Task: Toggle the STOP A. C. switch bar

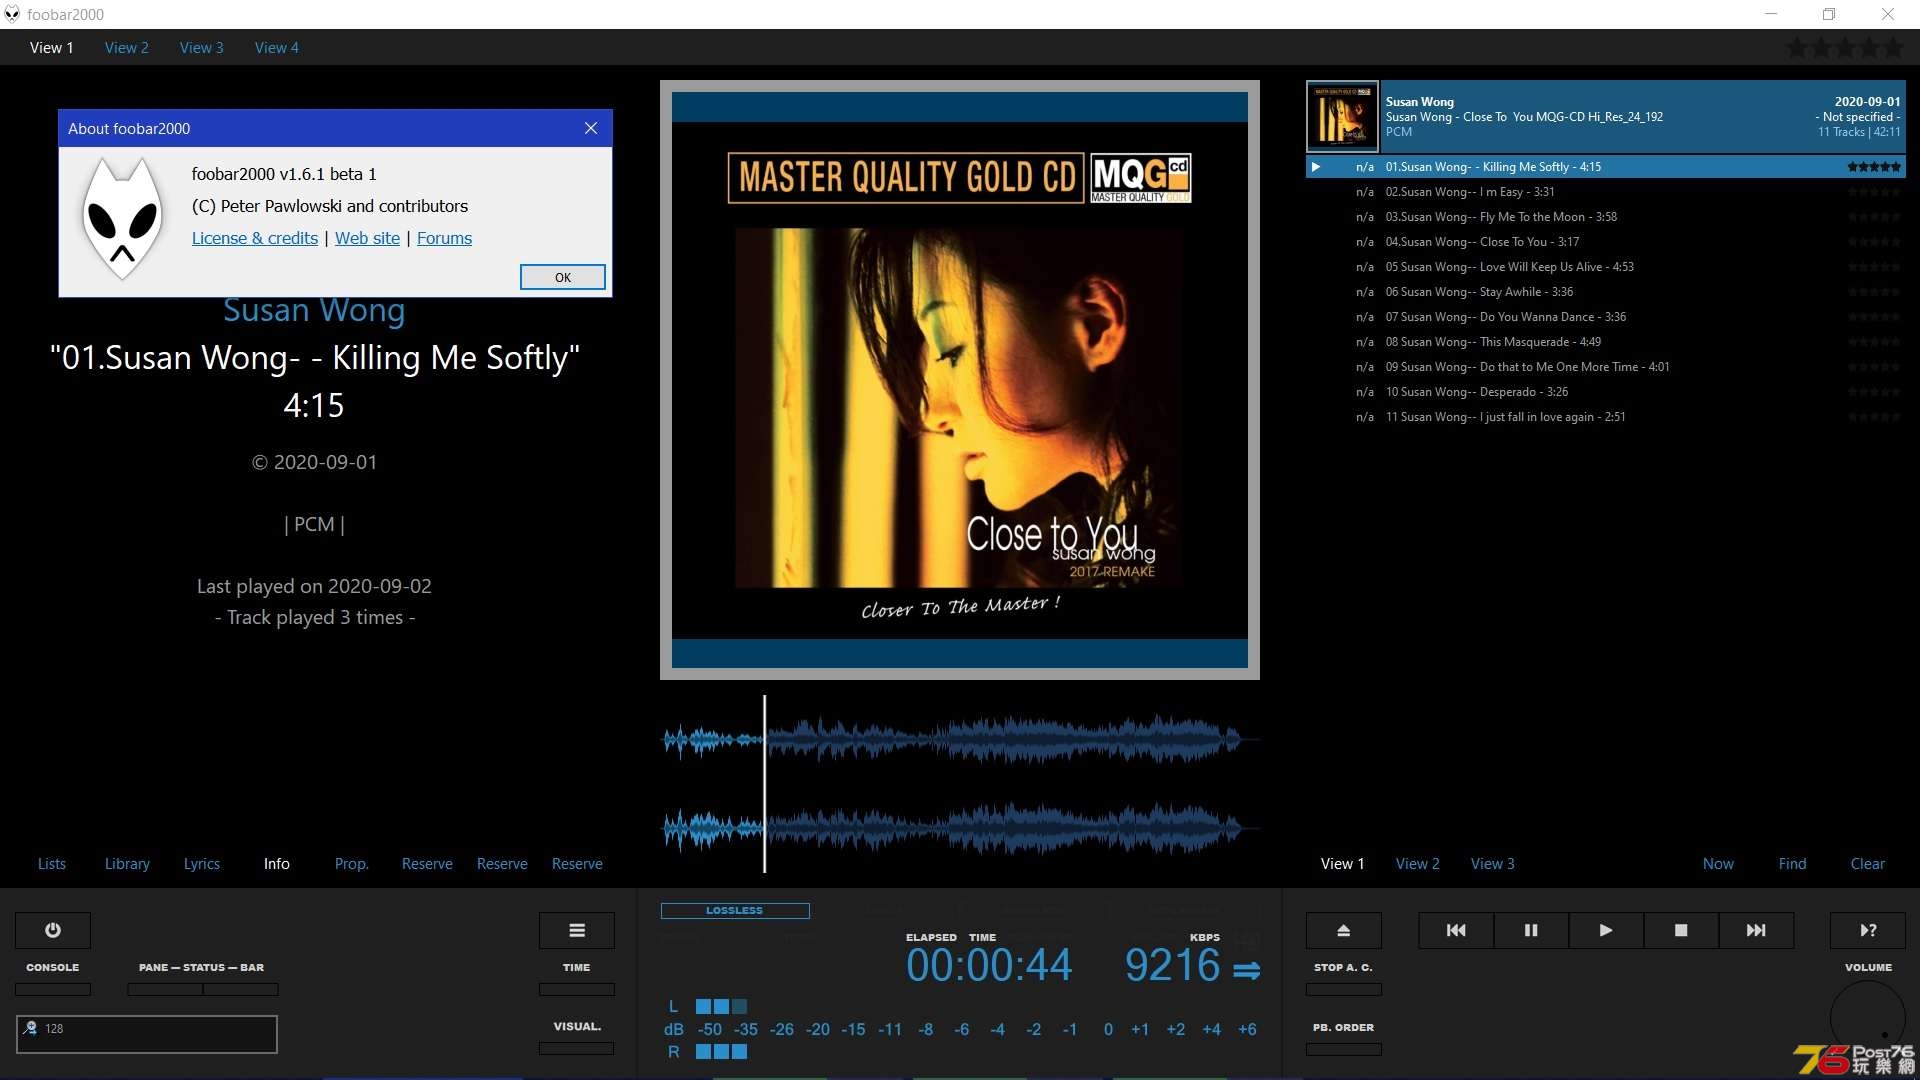Action: pyautogui.click(x=1344, y=989)
